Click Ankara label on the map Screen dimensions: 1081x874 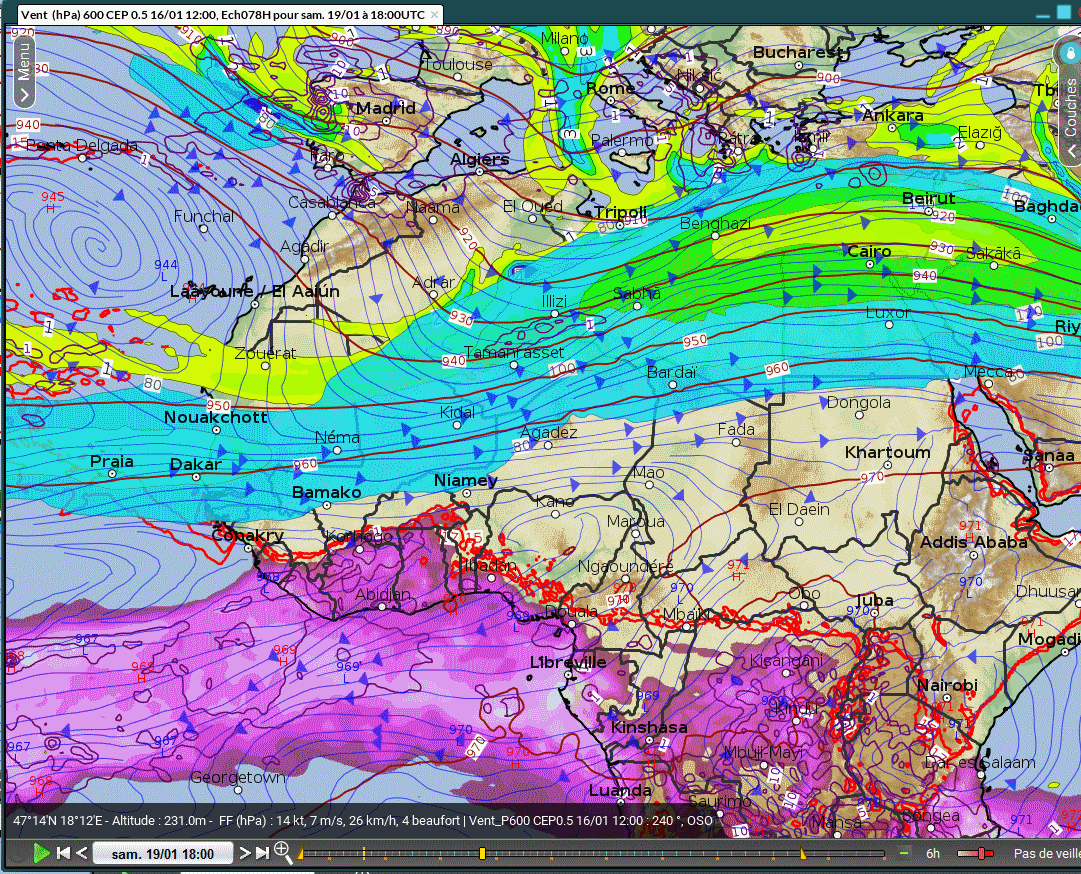pos(893,115)
